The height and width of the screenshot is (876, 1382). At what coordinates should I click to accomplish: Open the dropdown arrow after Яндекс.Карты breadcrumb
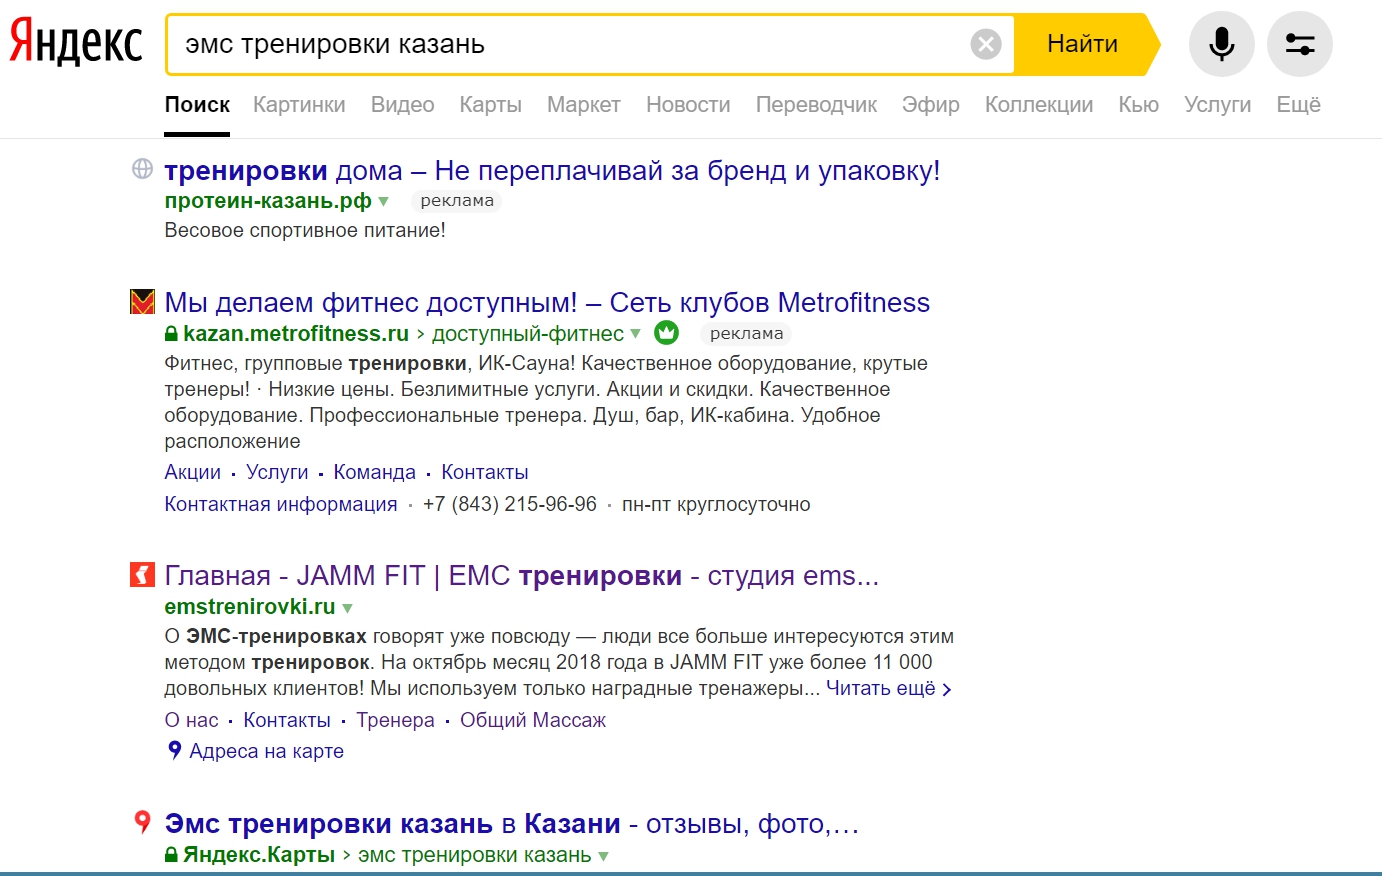603,856
